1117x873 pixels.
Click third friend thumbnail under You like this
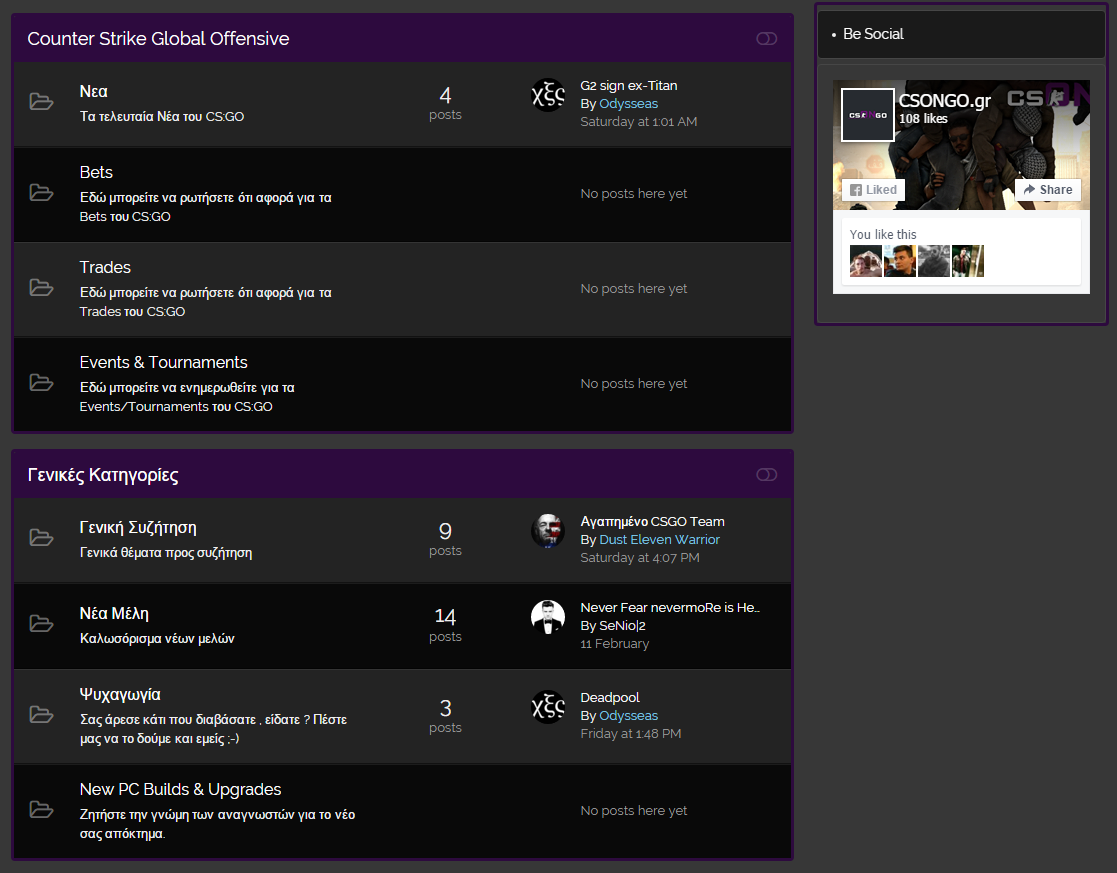tap(934, 261)
